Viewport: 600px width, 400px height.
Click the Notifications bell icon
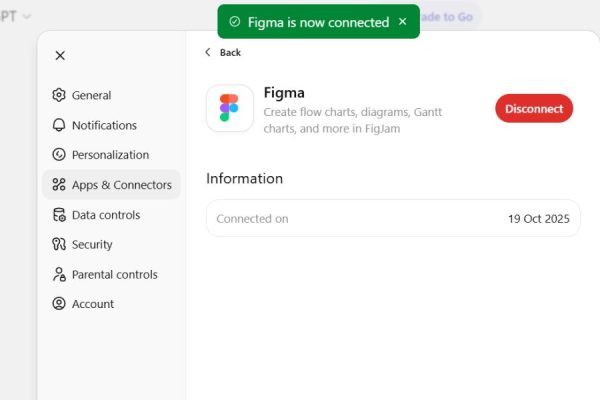click(x=59, y=126)
